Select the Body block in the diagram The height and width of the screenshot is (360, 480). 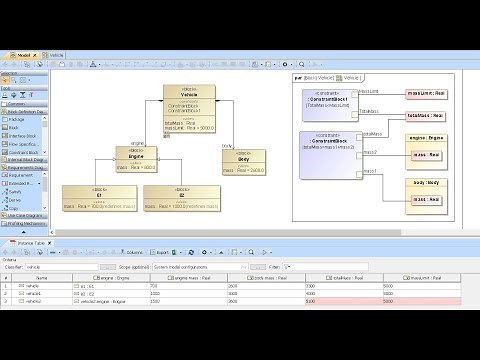tap(244, 162)
